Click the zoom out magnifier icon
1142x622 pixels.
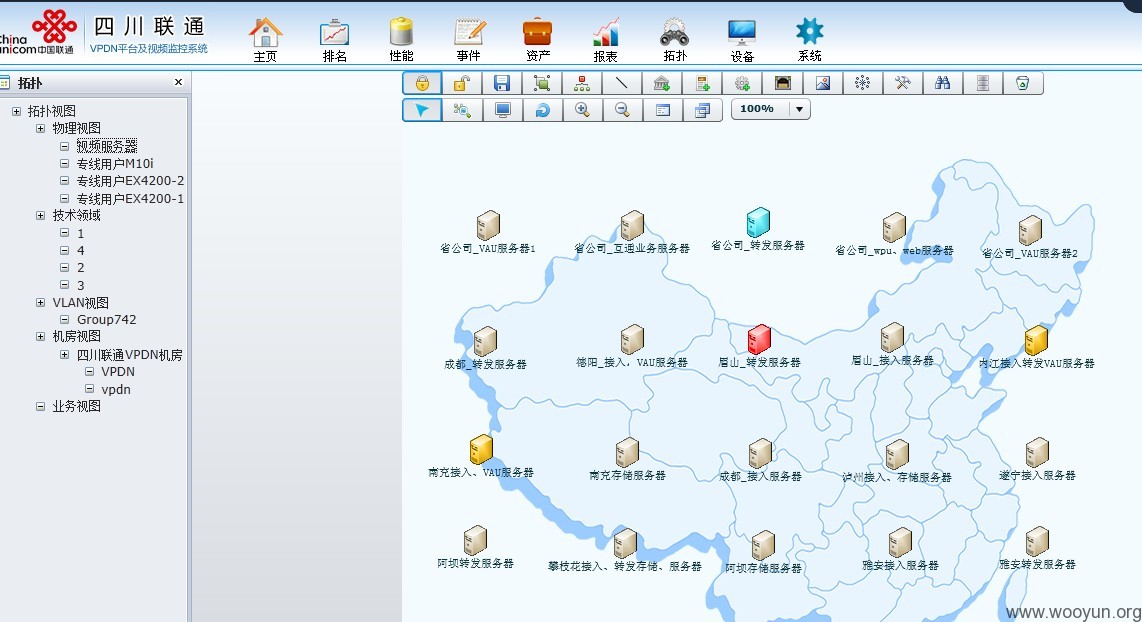click(622, 109)
